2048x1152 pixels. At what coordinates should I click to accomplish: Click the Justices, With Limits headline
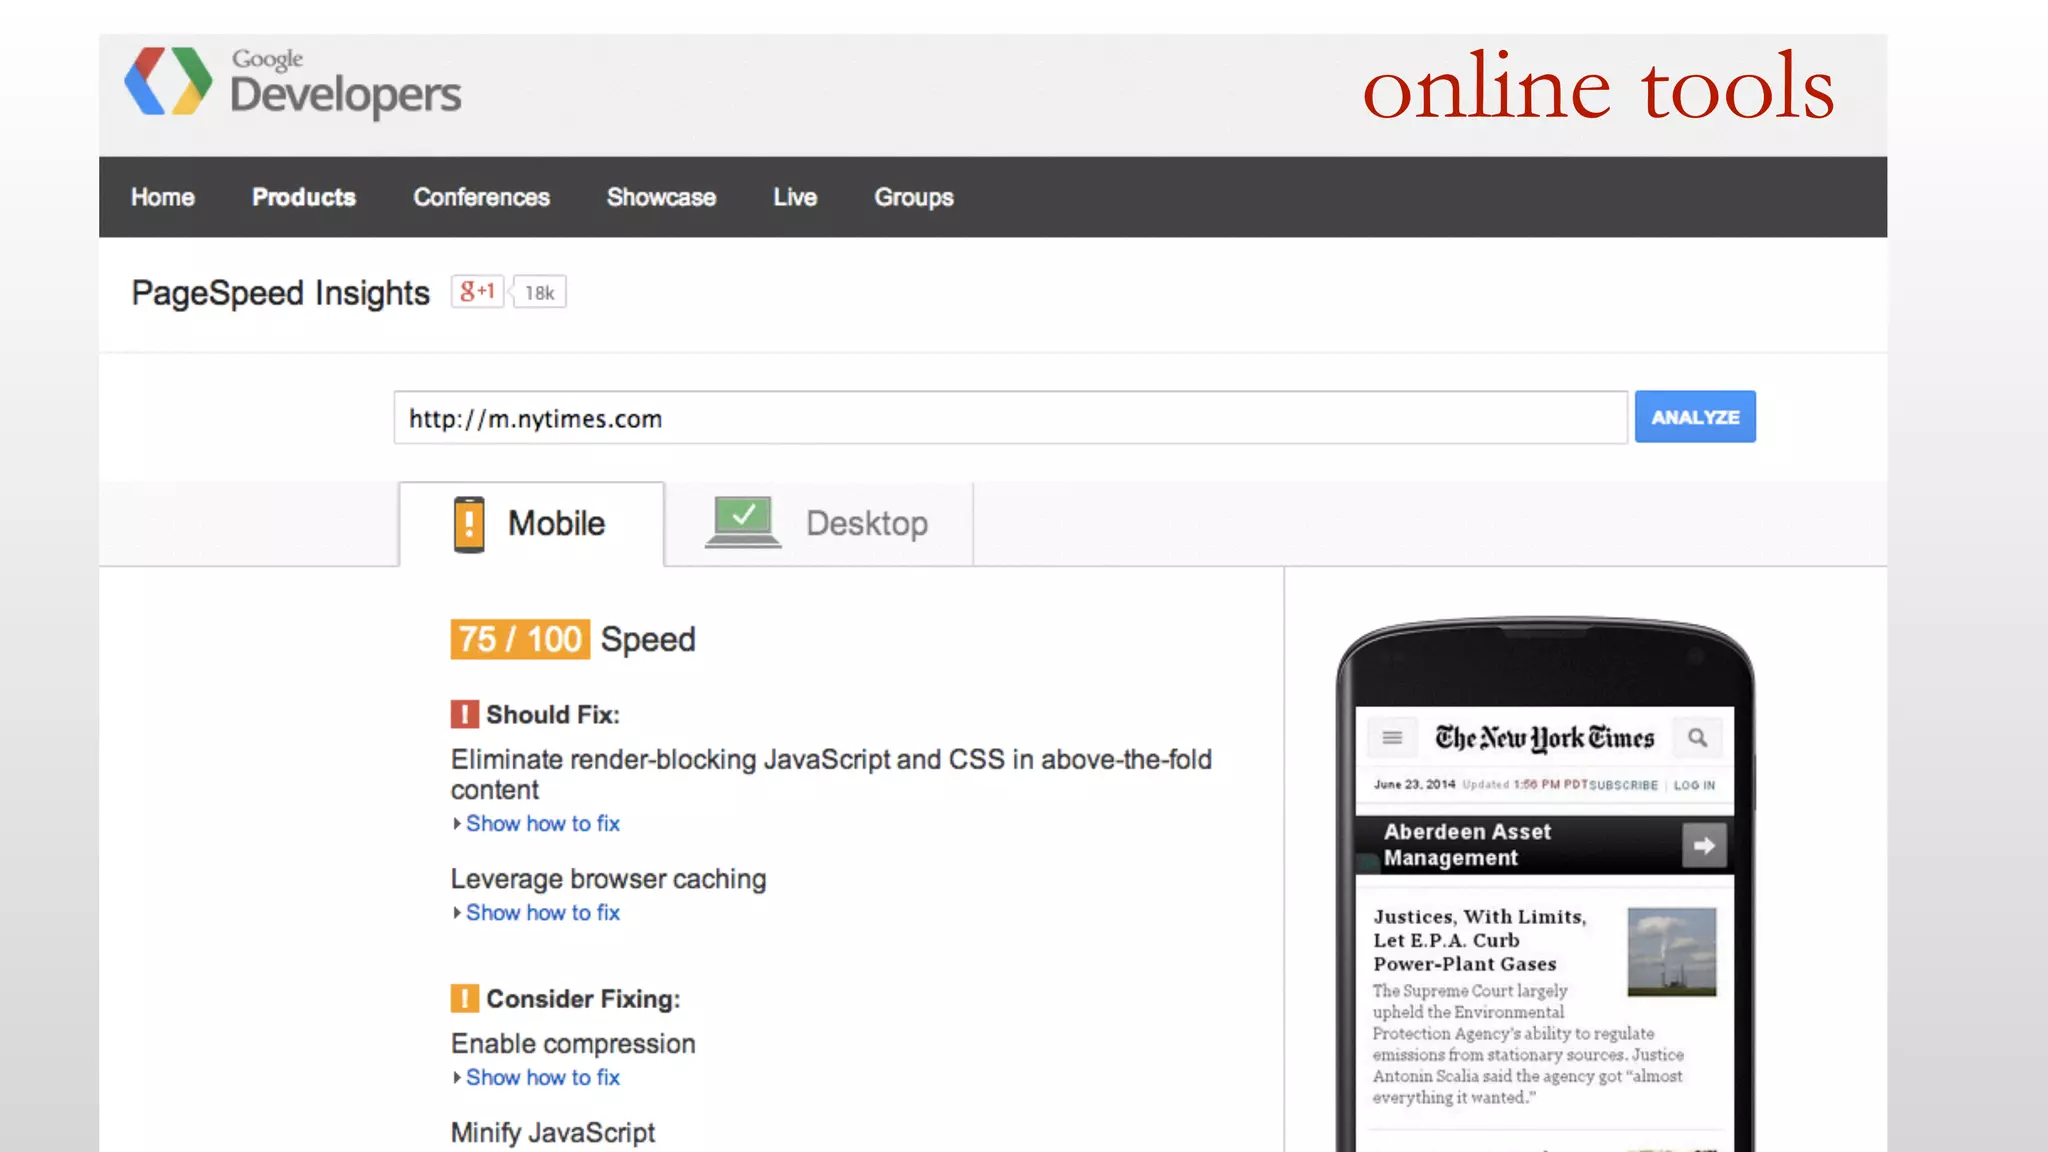[x=1479, y=940]
